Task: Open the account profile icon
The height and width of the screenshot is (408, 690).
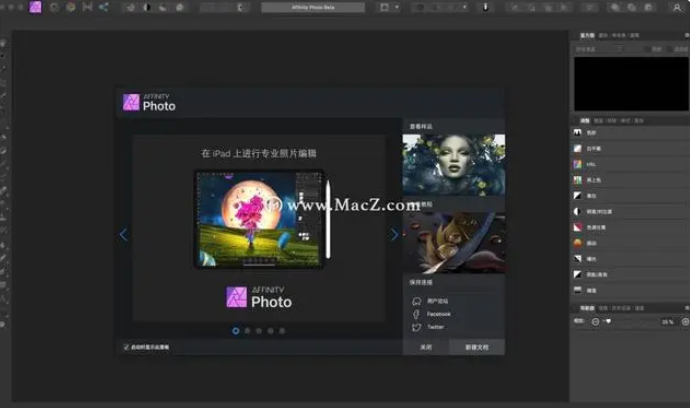Action: tap(677, 7)
